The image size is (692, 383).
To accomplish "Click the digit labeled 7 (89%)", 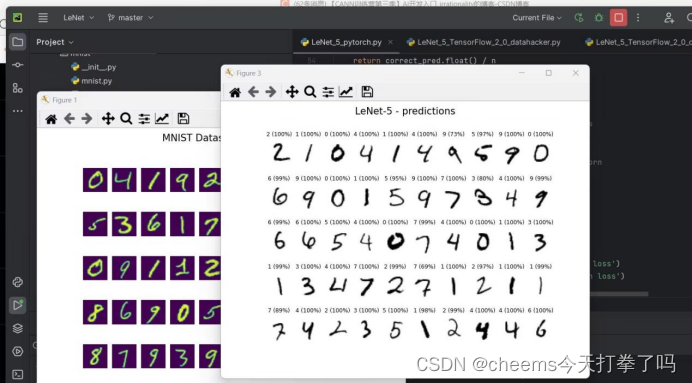I will click(278, 330).
